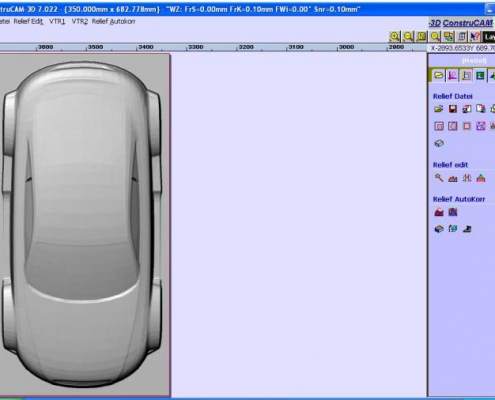The height and width of the screenshot is (400, 495).
Task: Save relief using the floppy disk icon
Action: (453, 109)
